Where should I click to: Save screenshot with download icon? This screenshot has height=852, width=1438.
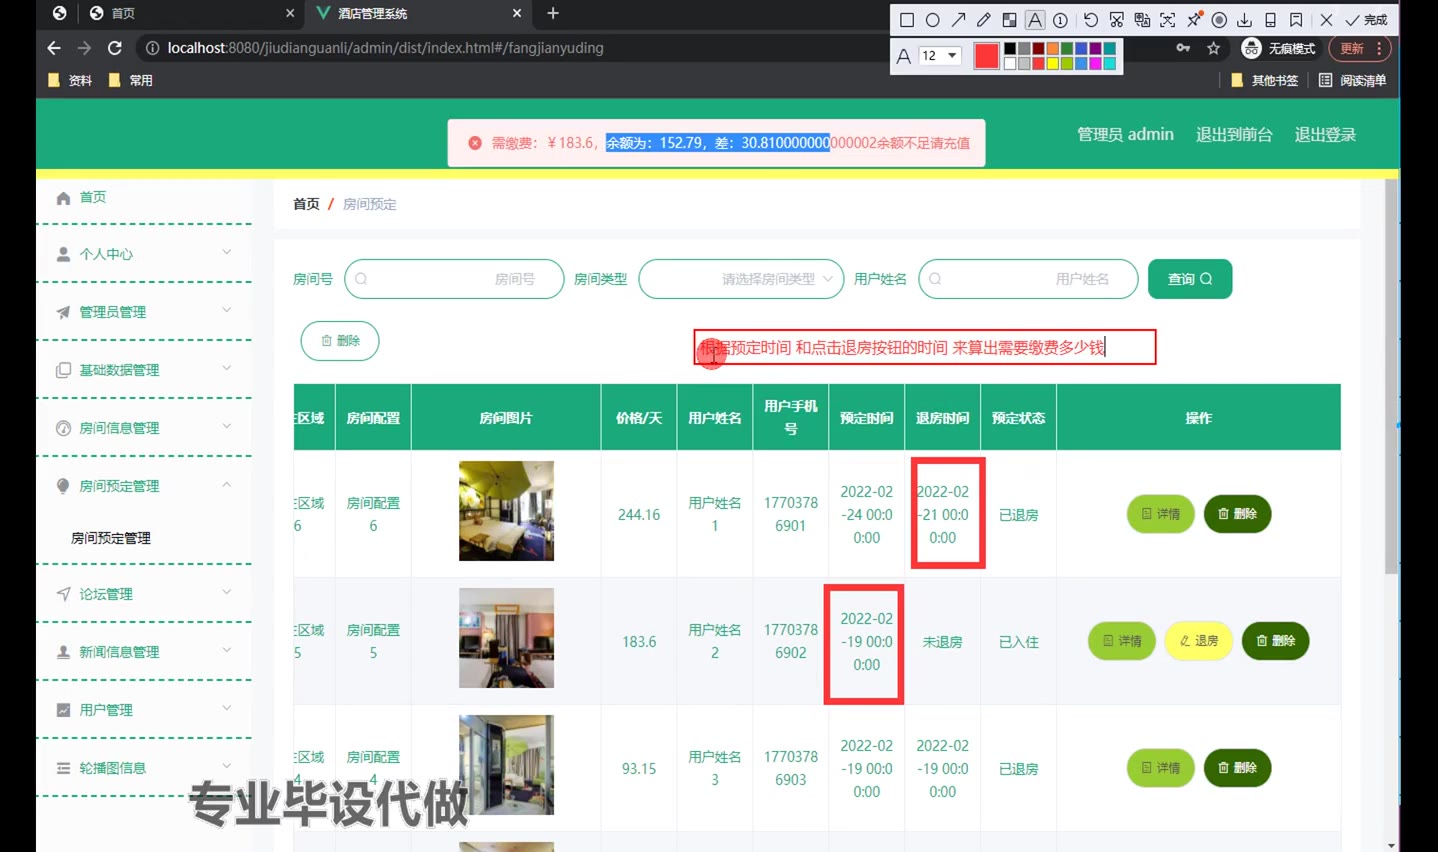pos(1244,20)
